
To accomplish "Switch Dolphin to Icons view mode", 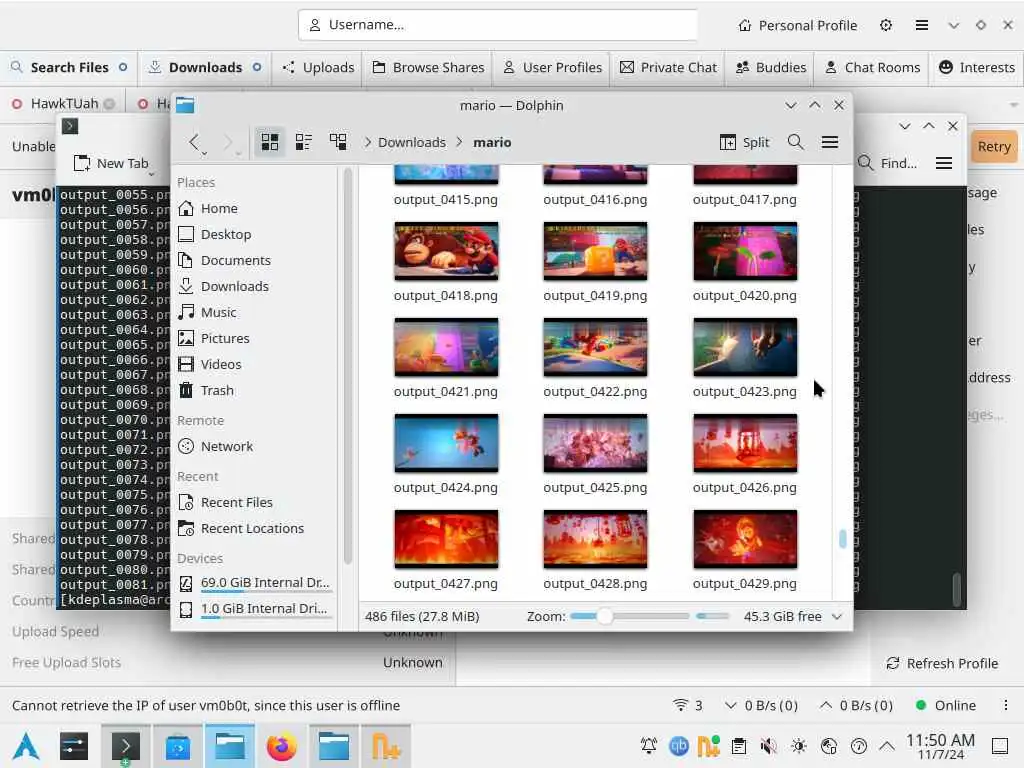I will click(270, 142).
